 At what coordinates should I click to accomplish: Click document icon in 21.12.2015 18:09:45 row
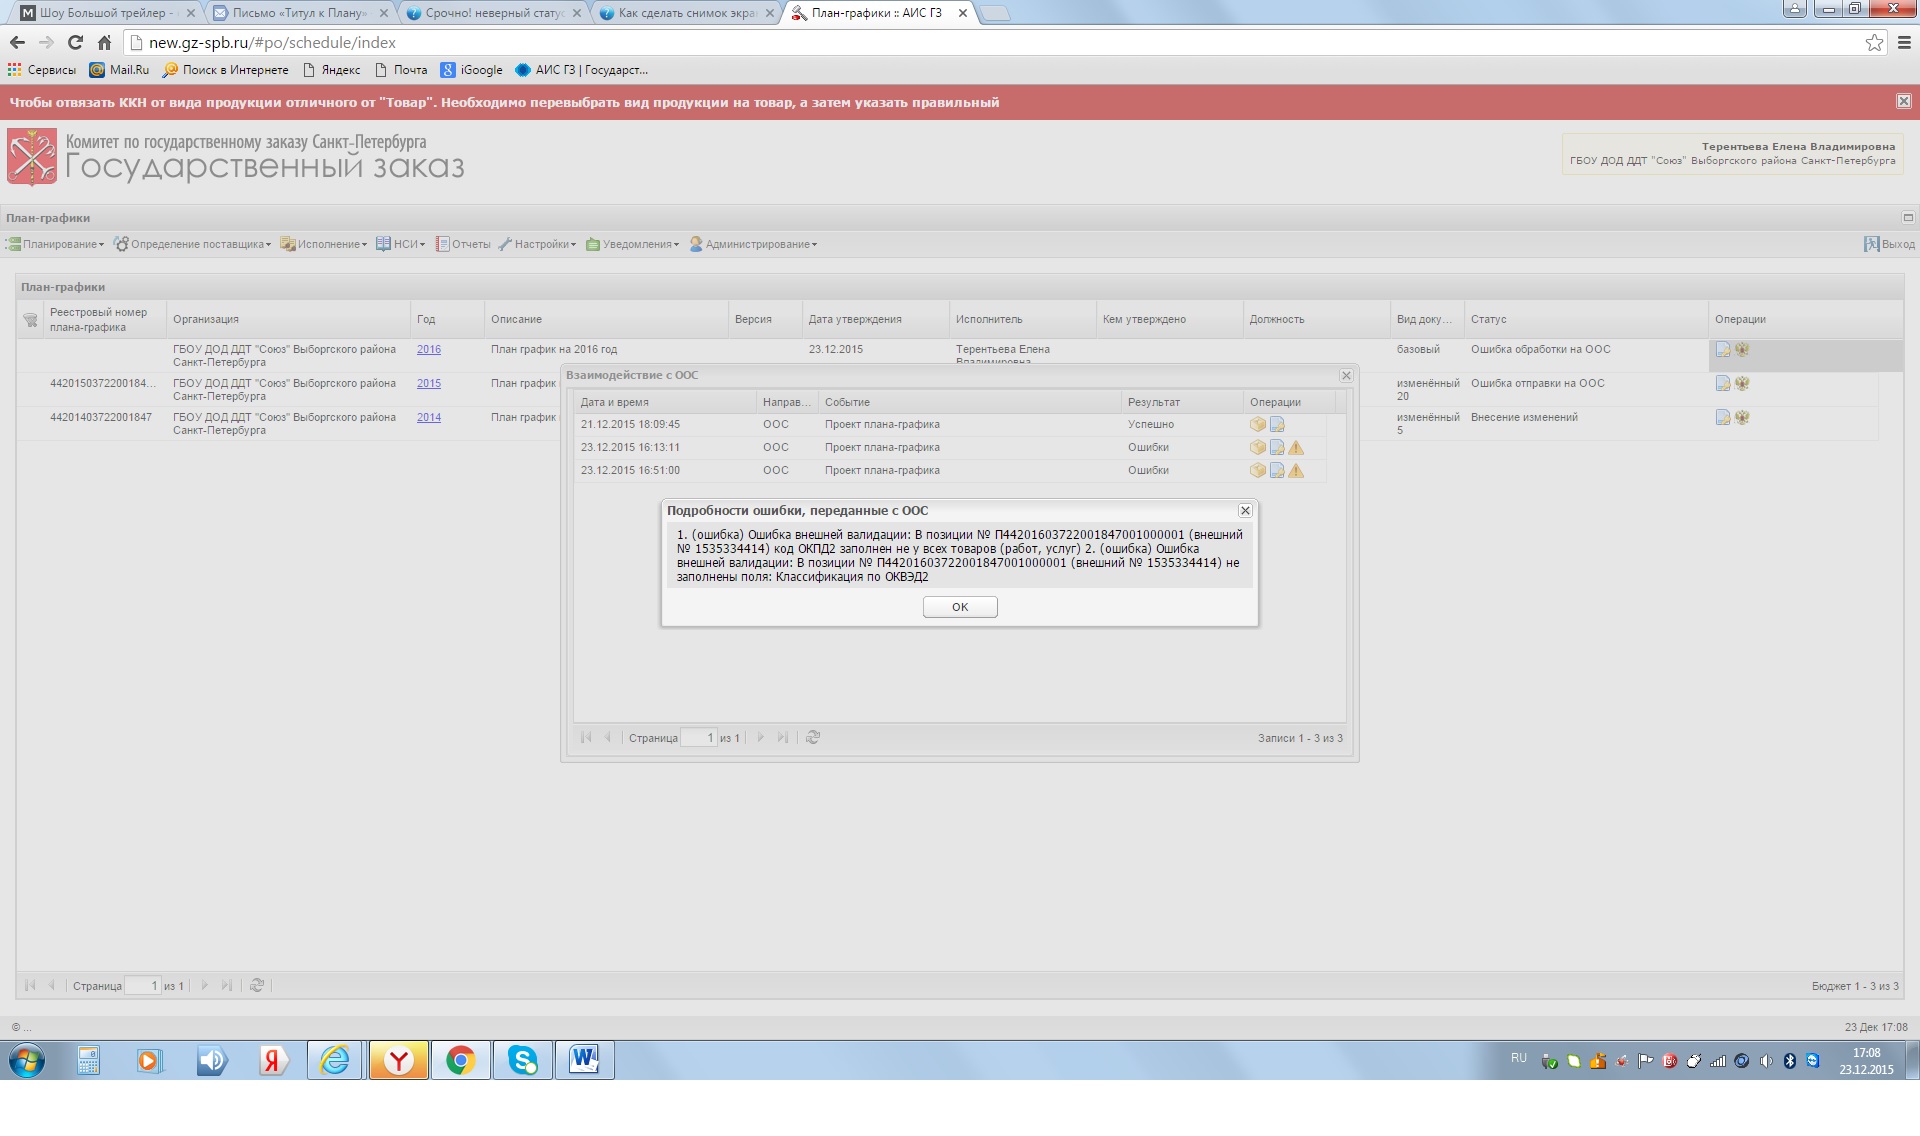click(1277, 425)
